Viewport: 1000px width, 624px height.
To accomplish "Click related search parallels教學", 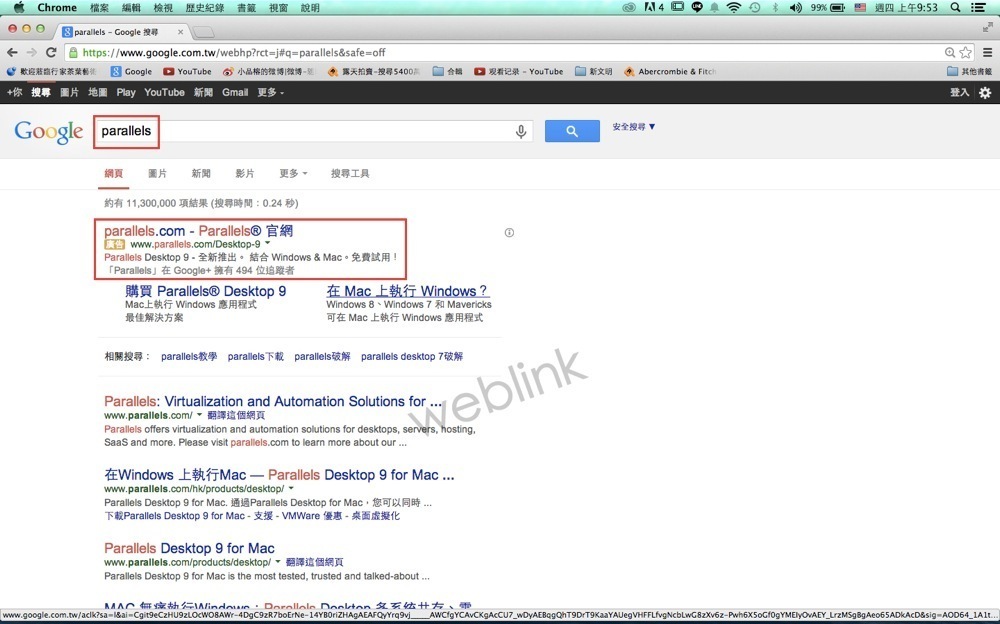I will [x=189, y=357].
